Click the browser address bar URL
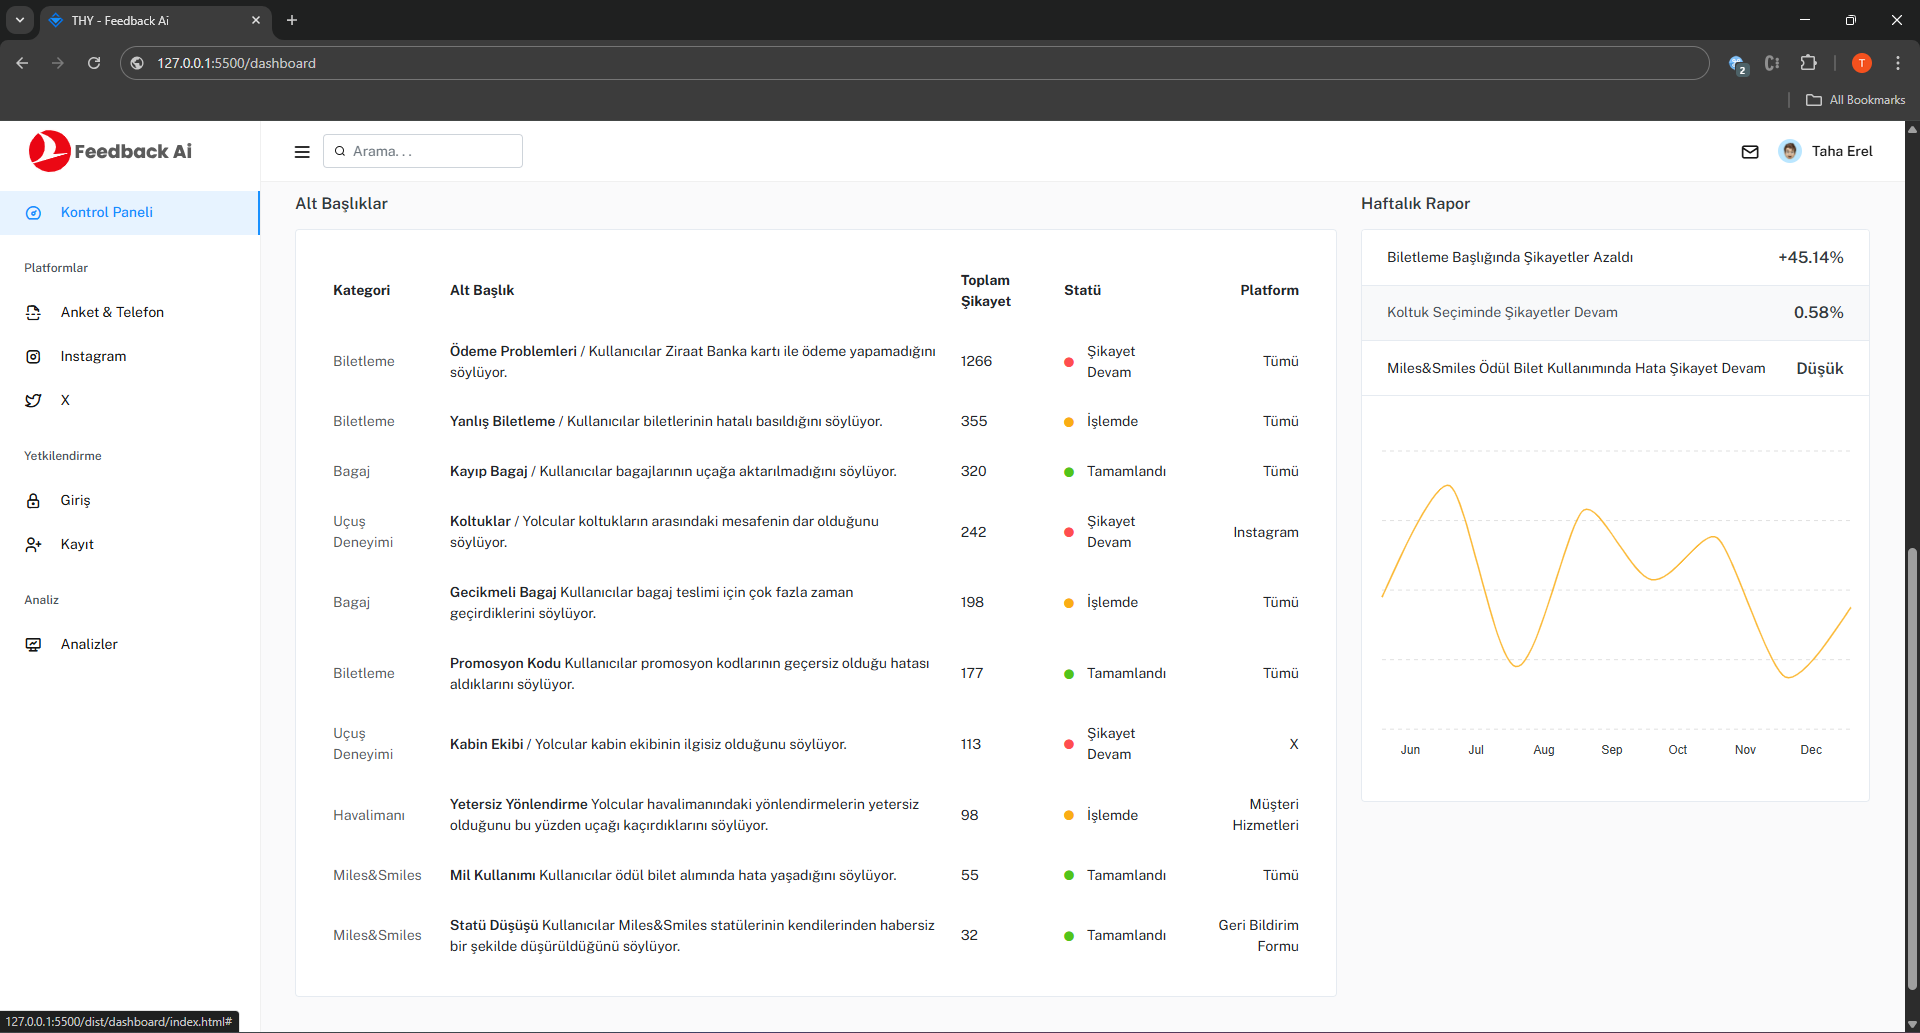 (236, 63)
